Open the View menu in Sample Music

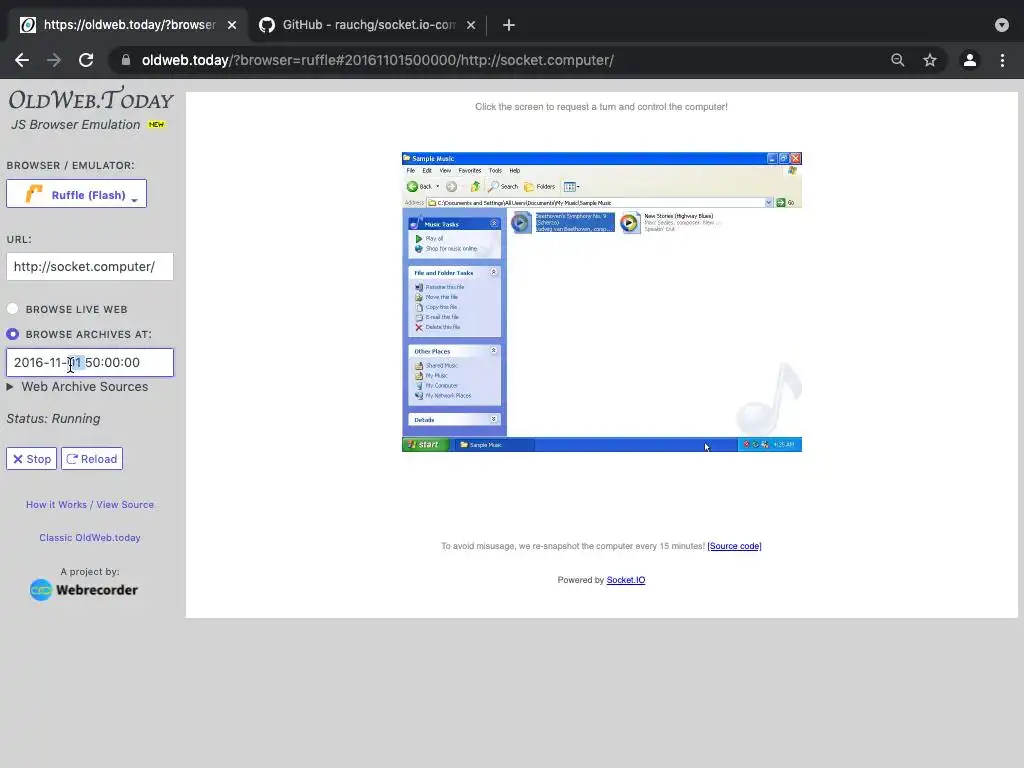(445, 170)
